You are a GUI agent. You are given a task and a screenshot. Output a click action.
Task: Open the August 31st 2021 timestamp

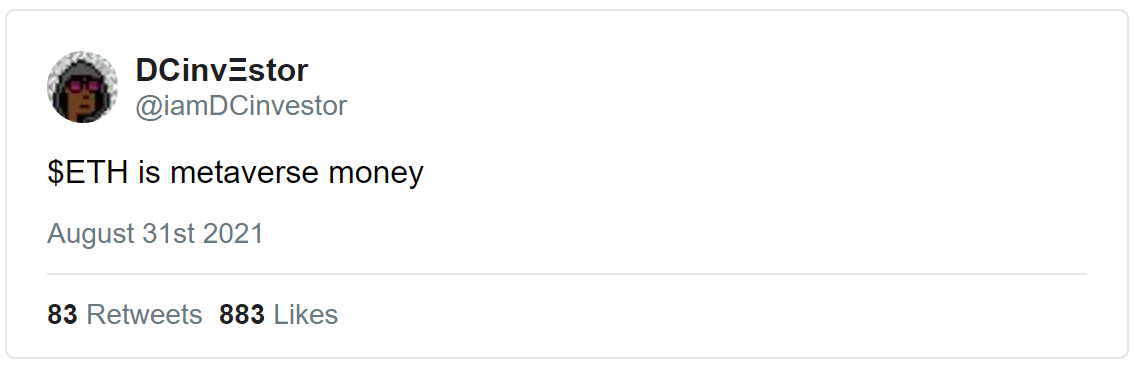[x=156, y=234]
